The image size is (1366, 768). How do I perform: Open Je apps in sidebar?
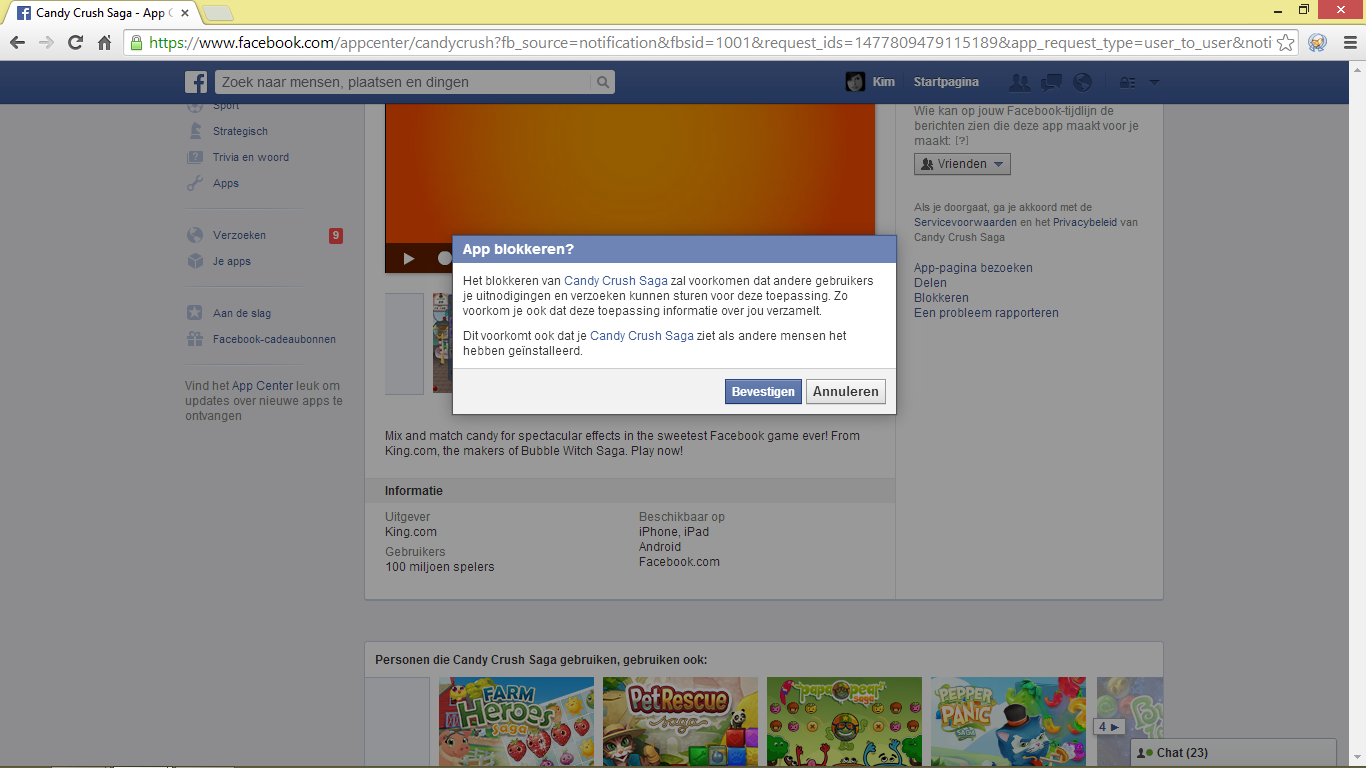[x=232, y=261]
